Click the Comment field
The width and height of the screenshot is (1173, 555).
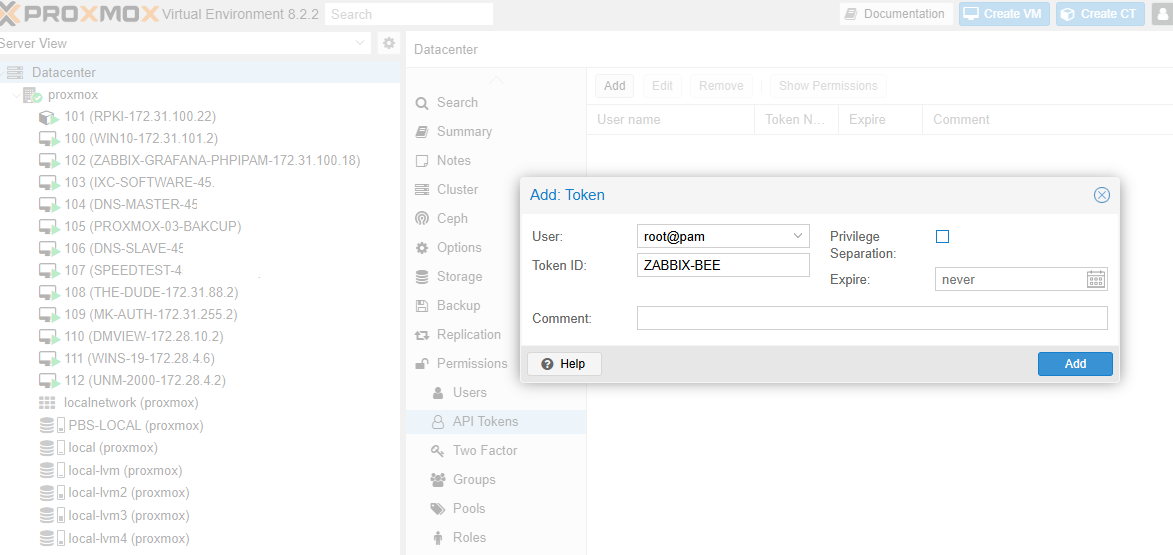[872, 318]
